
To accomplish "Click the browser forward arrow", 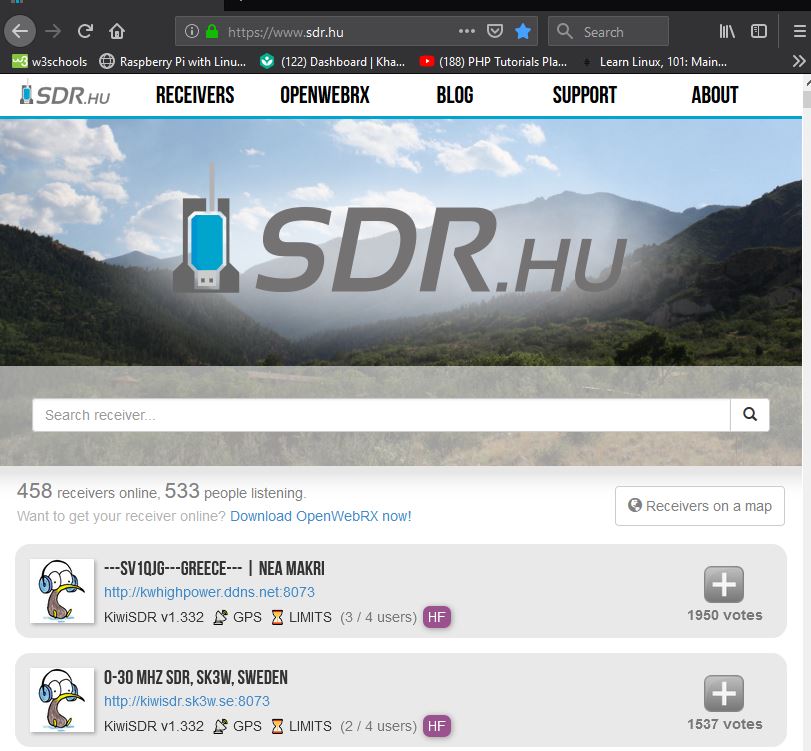I will coord(53,32).
